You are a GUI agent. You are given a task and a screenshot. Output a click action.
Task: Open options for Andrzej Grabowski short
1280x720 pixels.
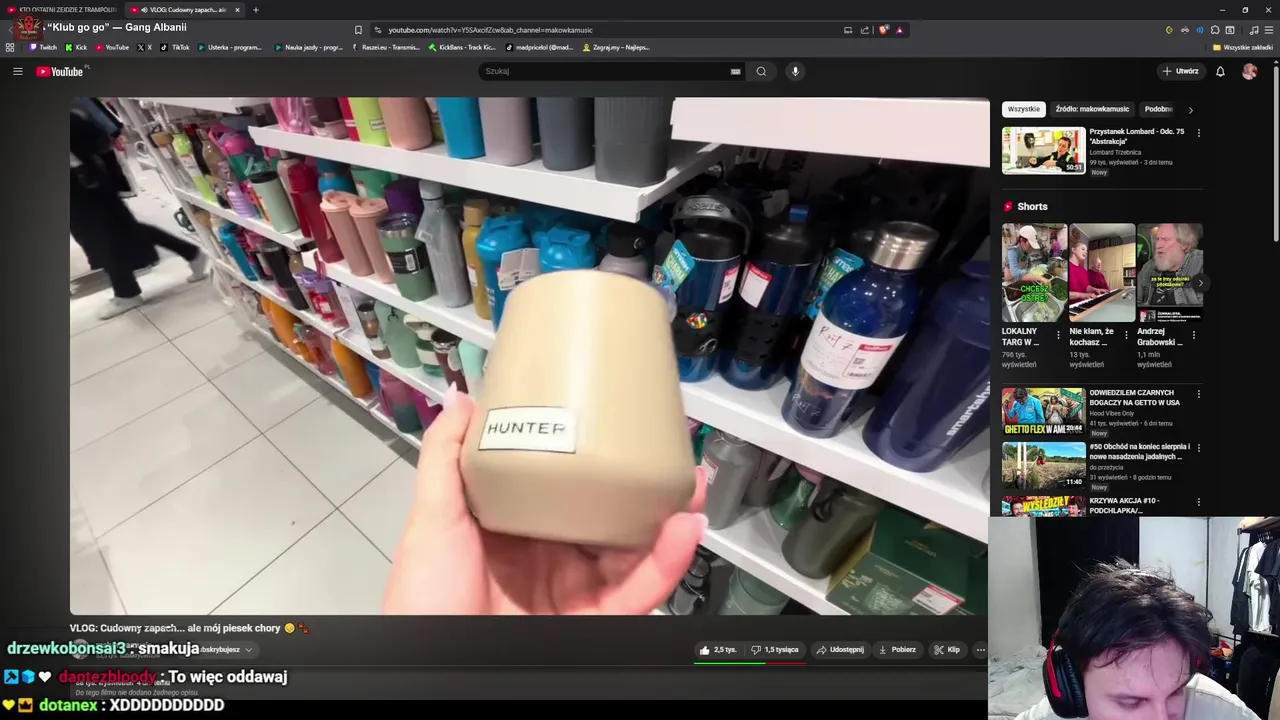pos(1194,336)
